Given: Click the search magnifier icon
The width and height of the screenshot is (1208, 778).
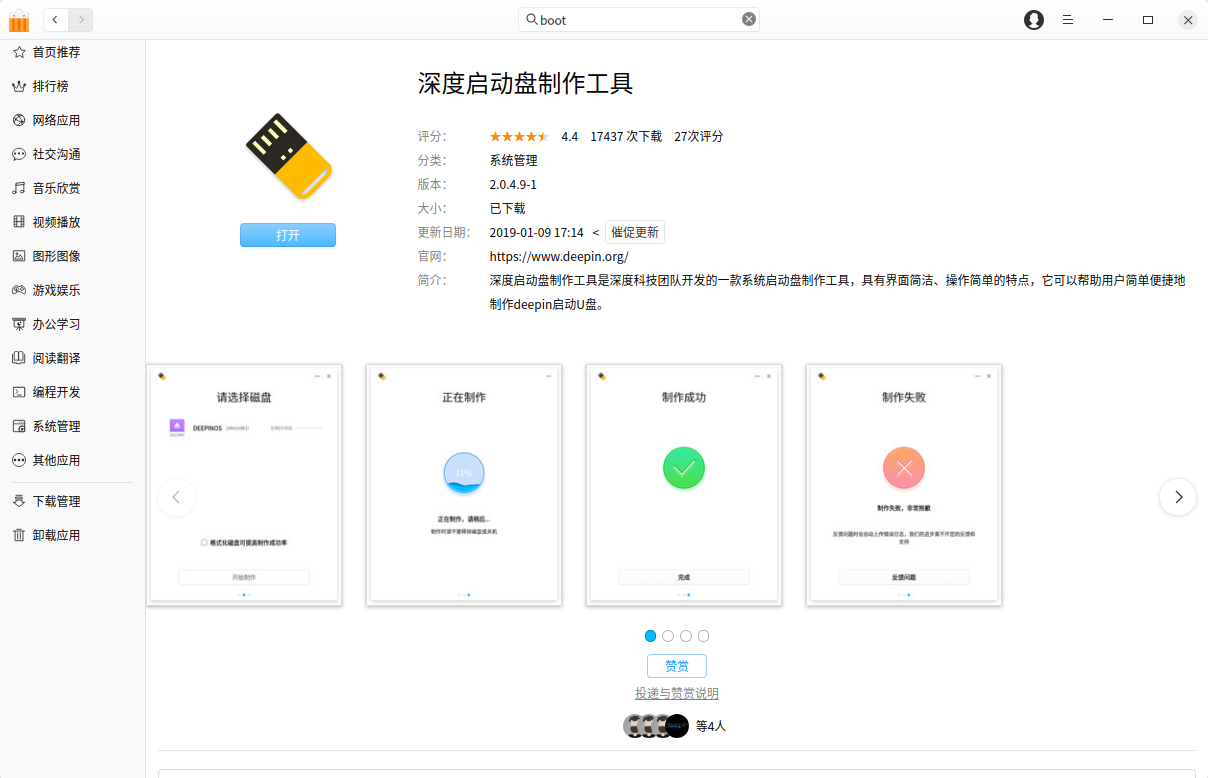Looking at the screenshot, I should point(531,19).
